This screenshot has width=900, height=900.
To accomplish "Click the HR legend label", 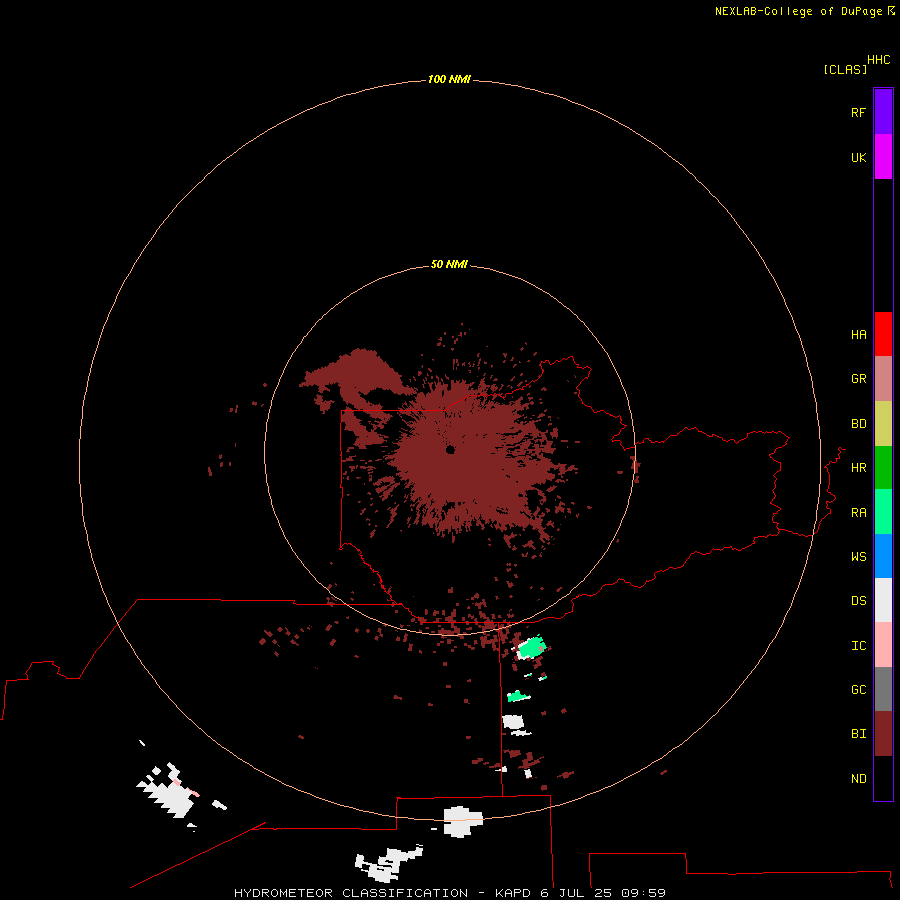I will pos(858,468).
